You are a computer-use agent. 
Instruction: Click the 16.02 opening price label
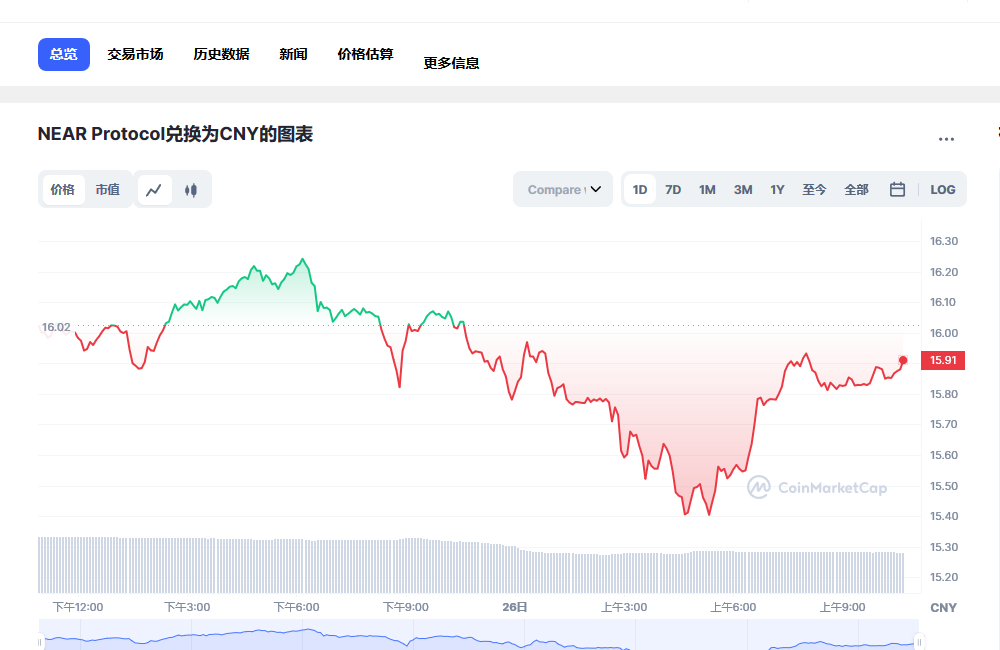56,327
